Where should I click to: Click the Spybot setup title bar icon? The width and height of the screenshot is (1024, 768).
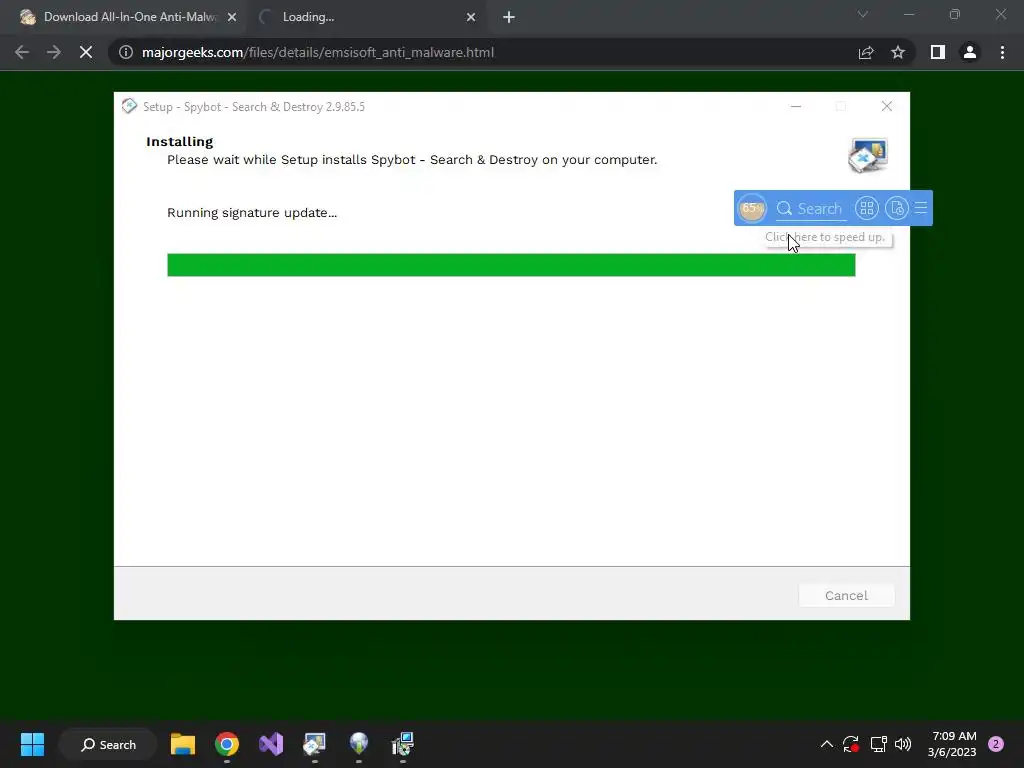point(129,106)
